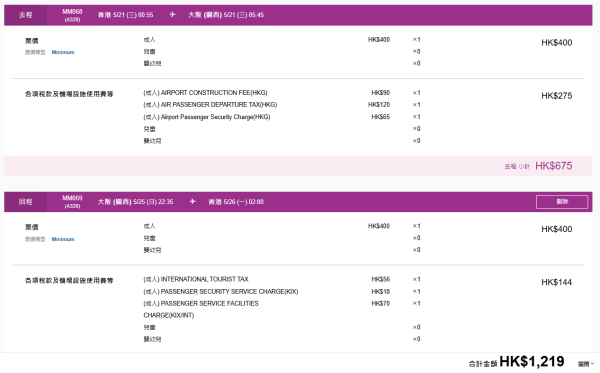Image resolution: width=600 pixels, height=373 pixels.
Task: Click the Airport Passenger Security Charge(HKG) line
Action: tap(207, 117)
